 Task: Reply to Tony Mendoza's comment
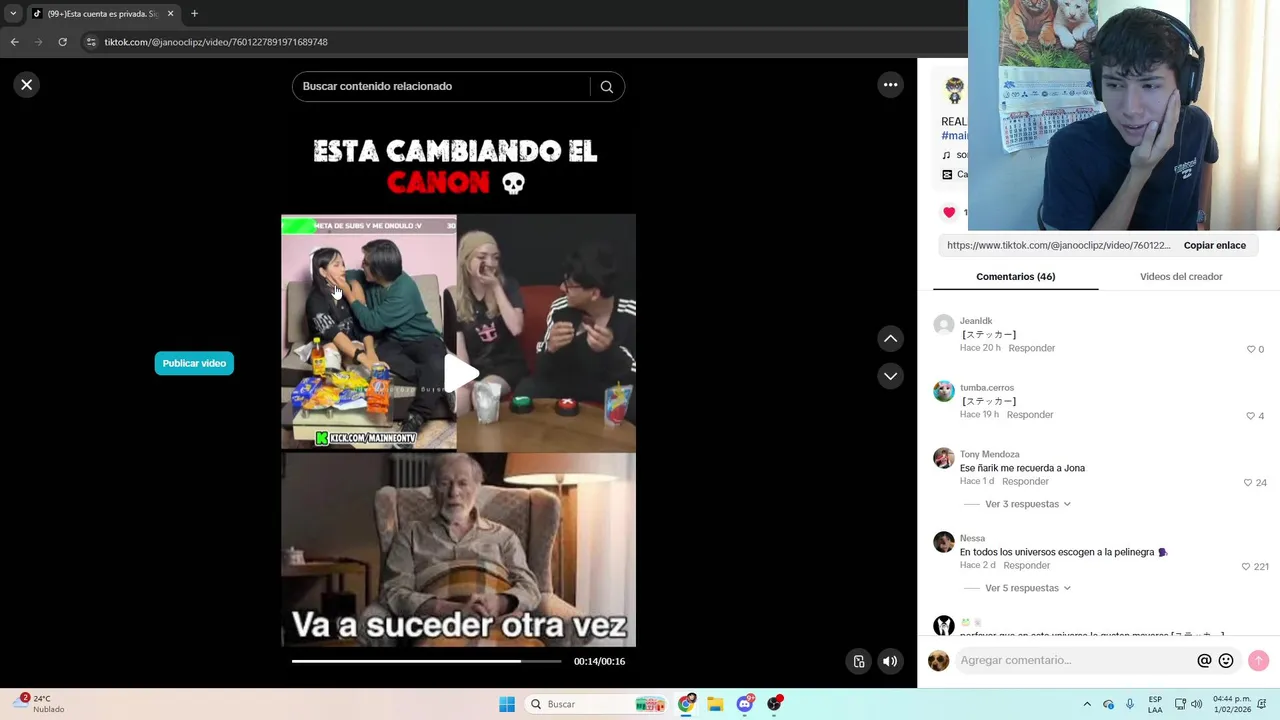(x=1025, y=482)
